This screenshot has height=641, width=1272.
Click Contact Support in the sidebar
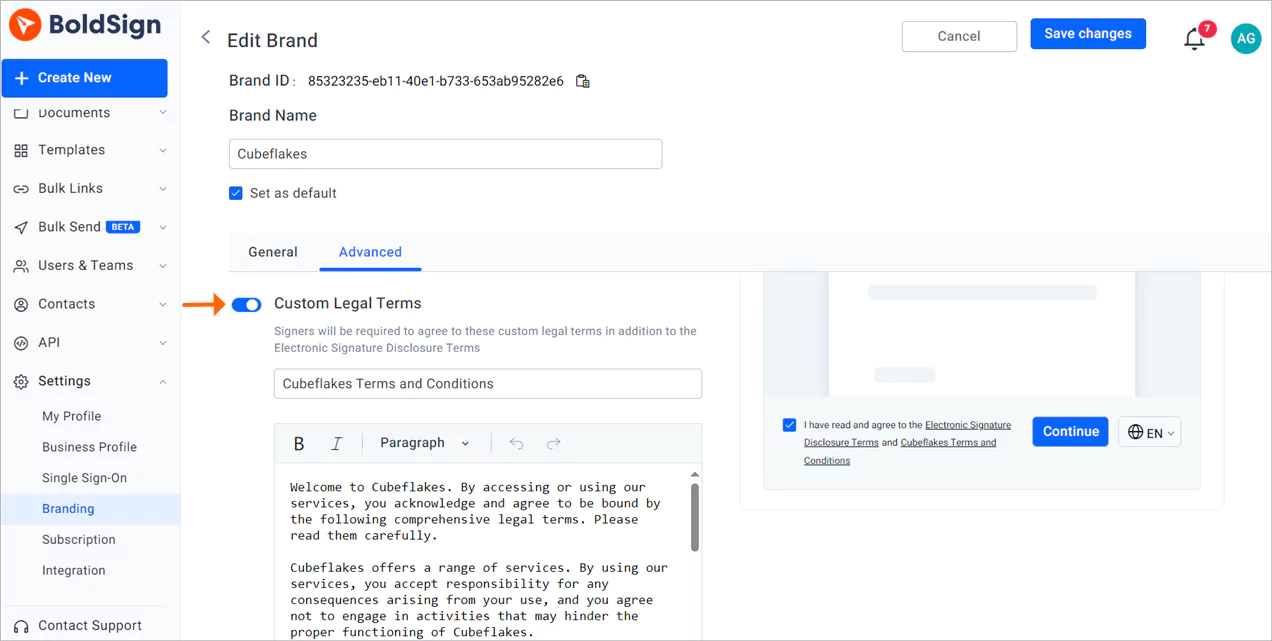pos(90,626)
